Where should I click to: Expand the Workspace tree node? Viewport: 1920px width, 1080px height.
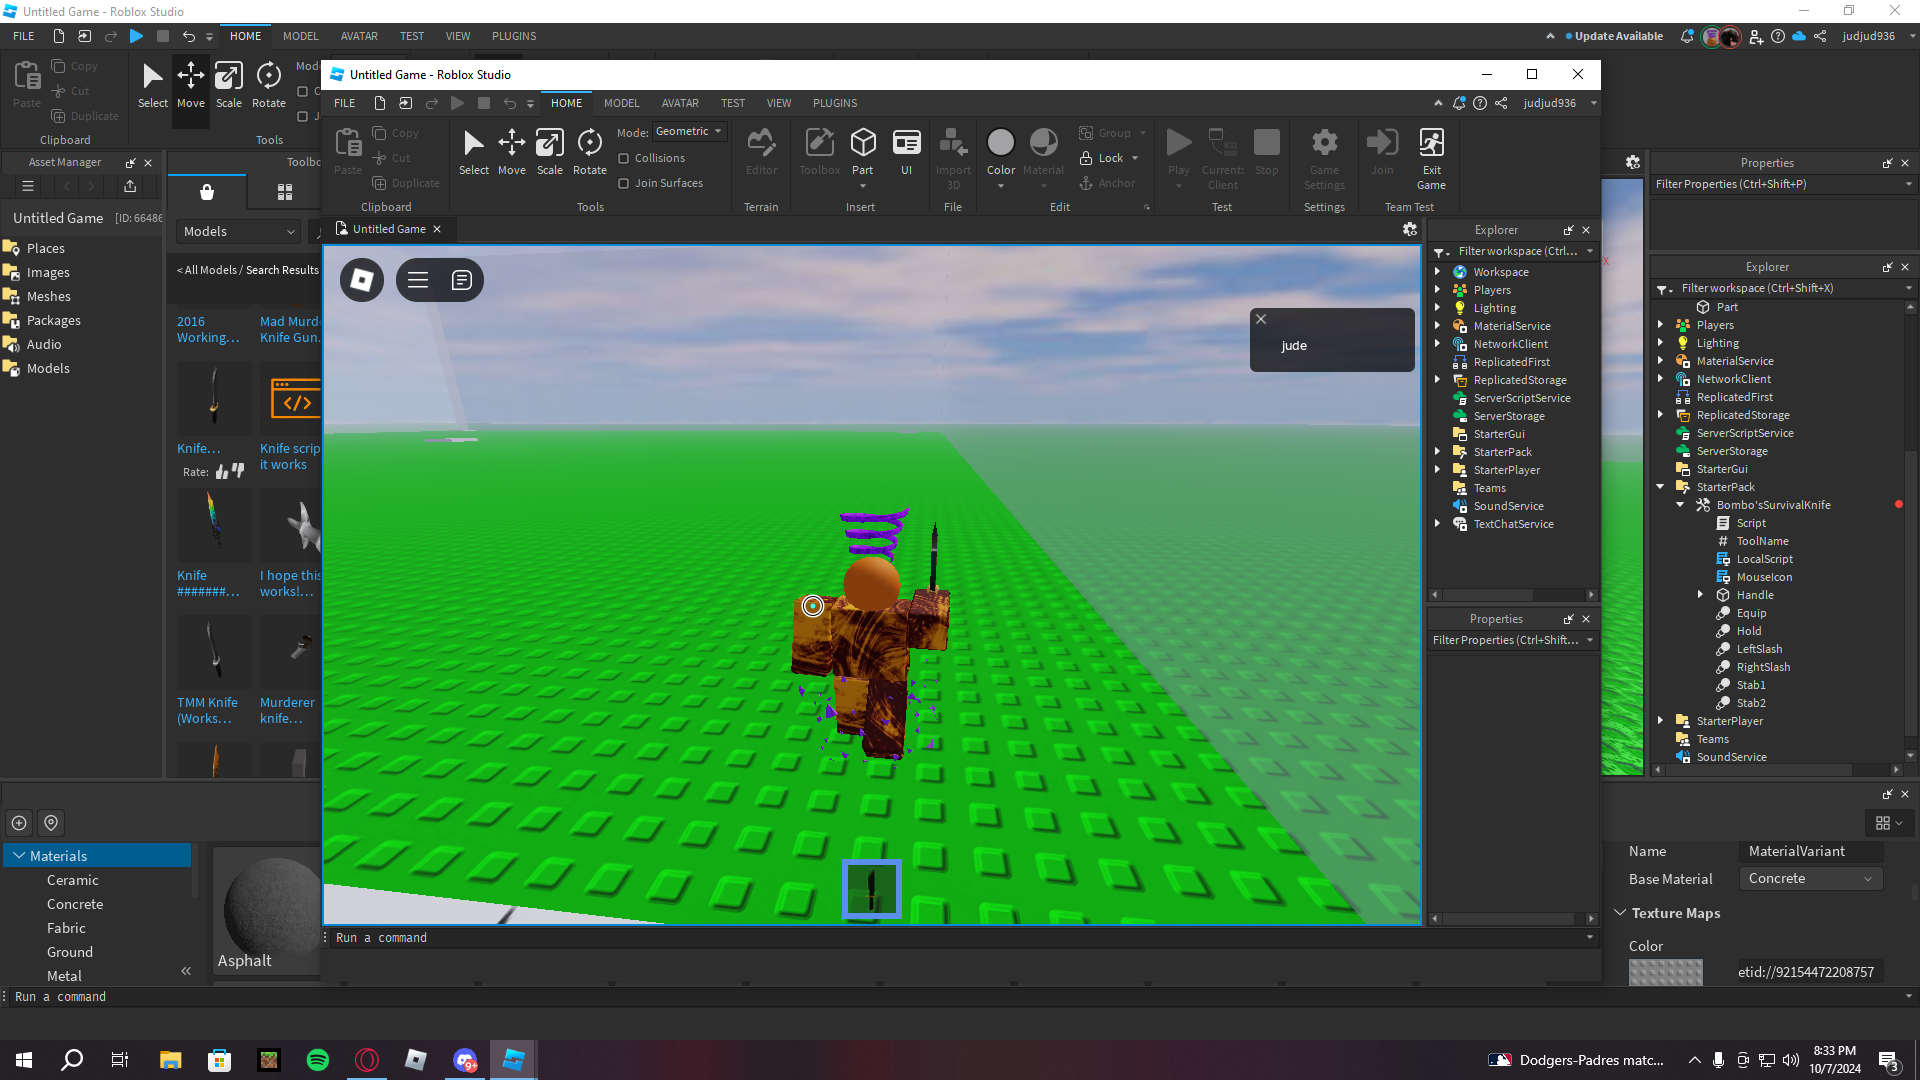pos(1438,272)
